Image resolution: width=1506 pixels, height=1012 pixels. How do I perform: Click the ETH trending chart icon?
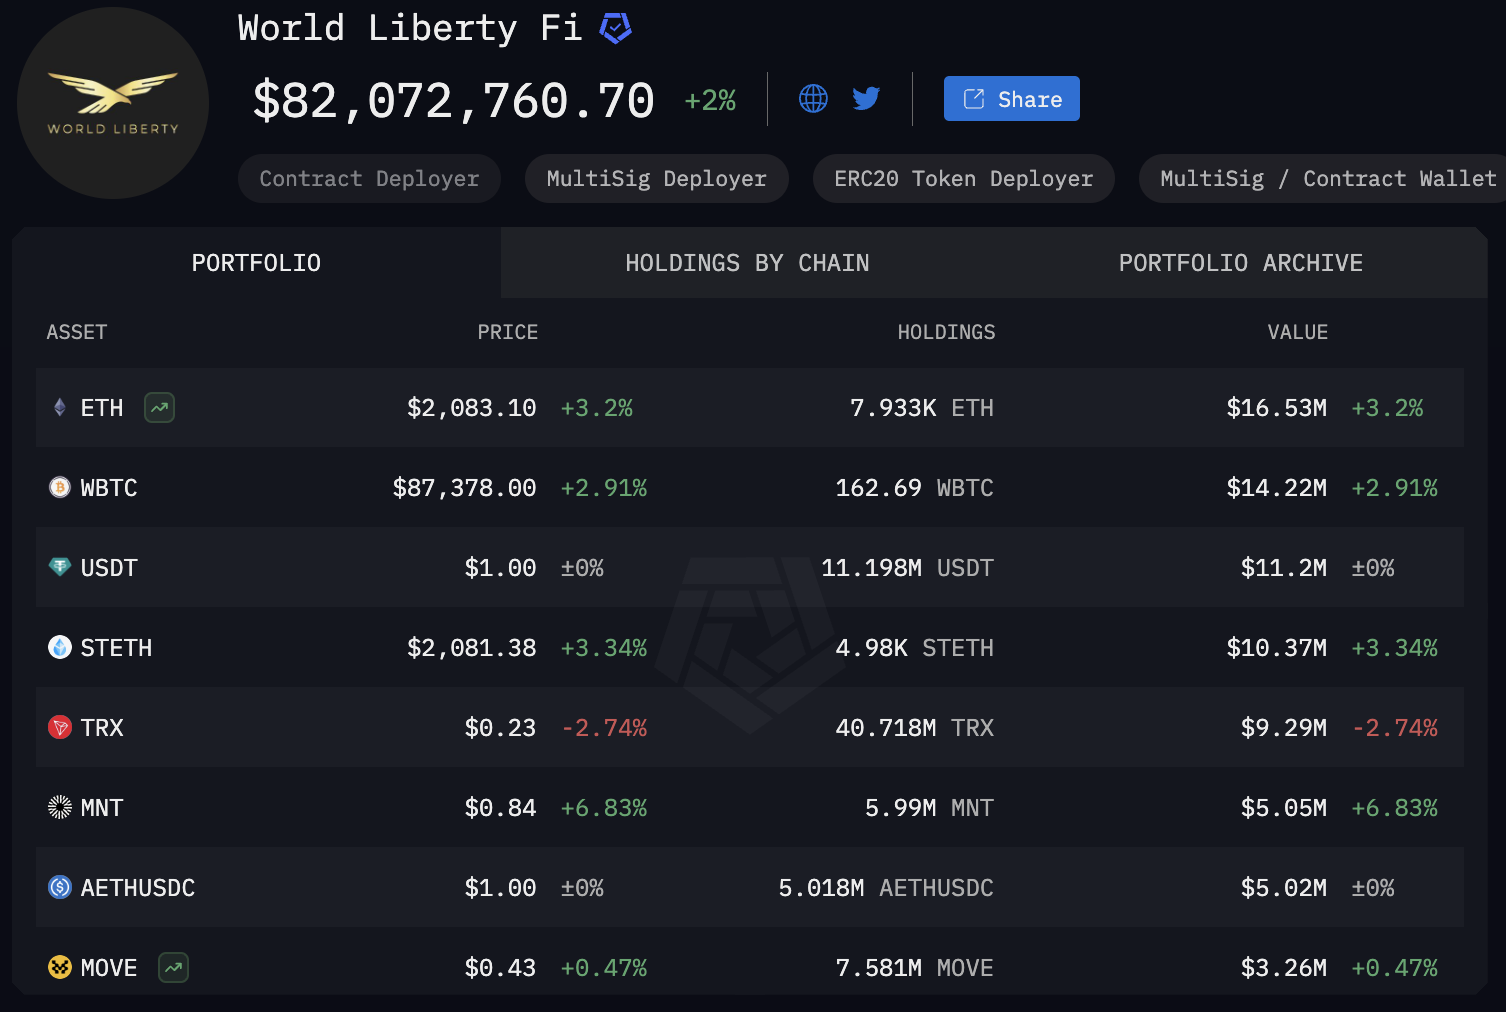tap(160, 408)
